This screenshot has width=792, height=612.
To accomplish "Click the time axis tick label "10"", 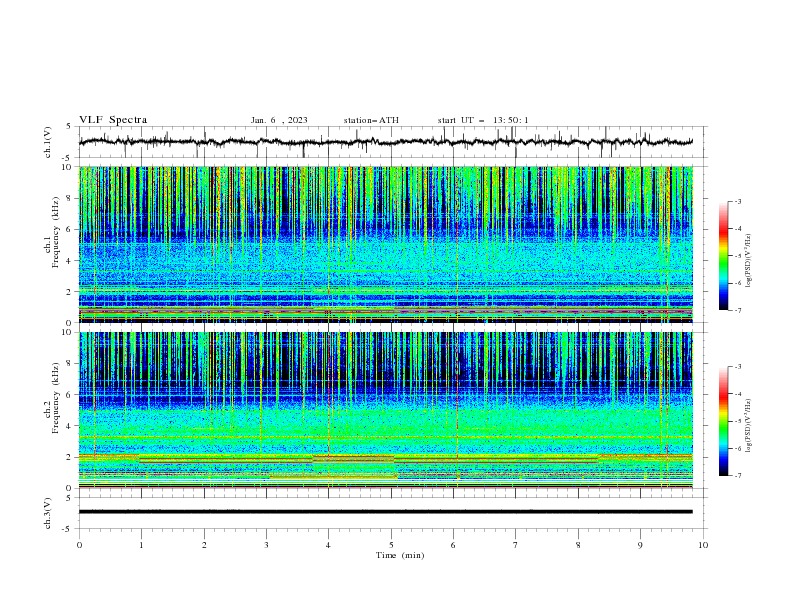I will (x=703, y=545).
